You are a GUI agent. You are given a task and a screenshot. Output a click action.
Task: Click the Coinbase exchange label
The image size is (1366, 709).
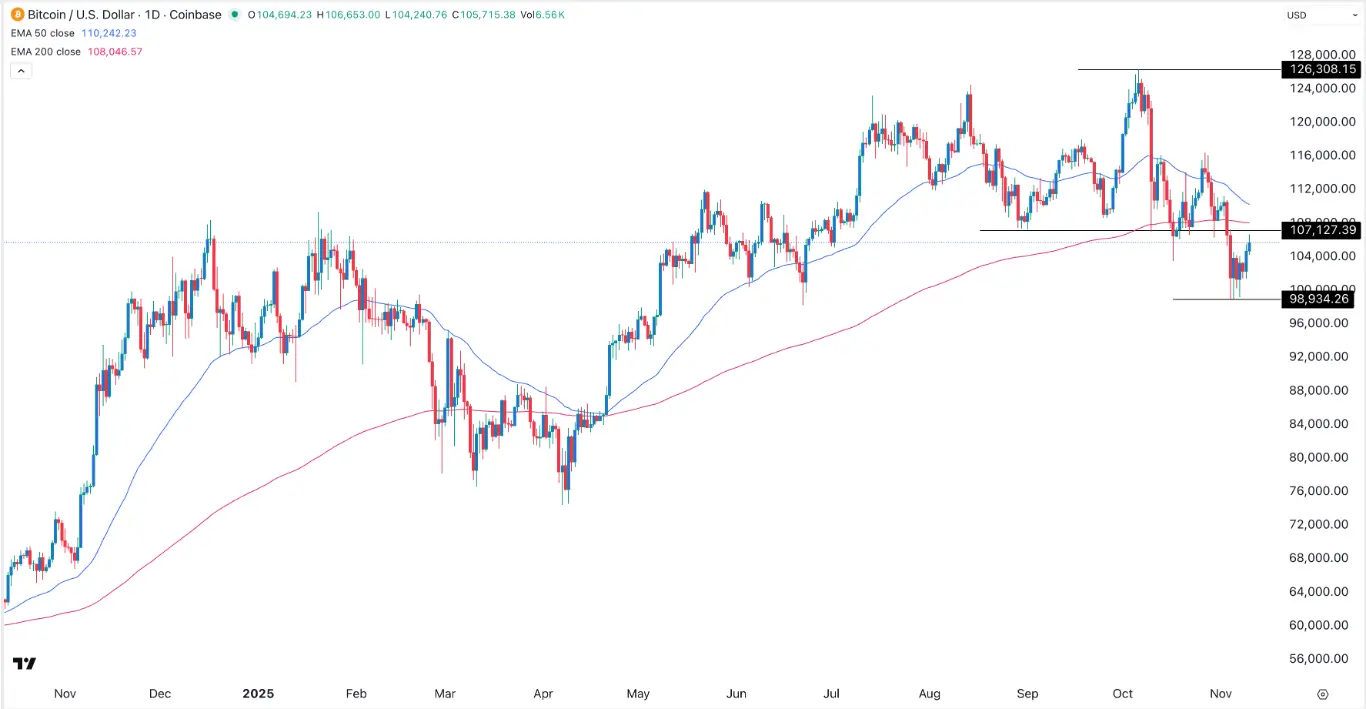tap(196, 15)
